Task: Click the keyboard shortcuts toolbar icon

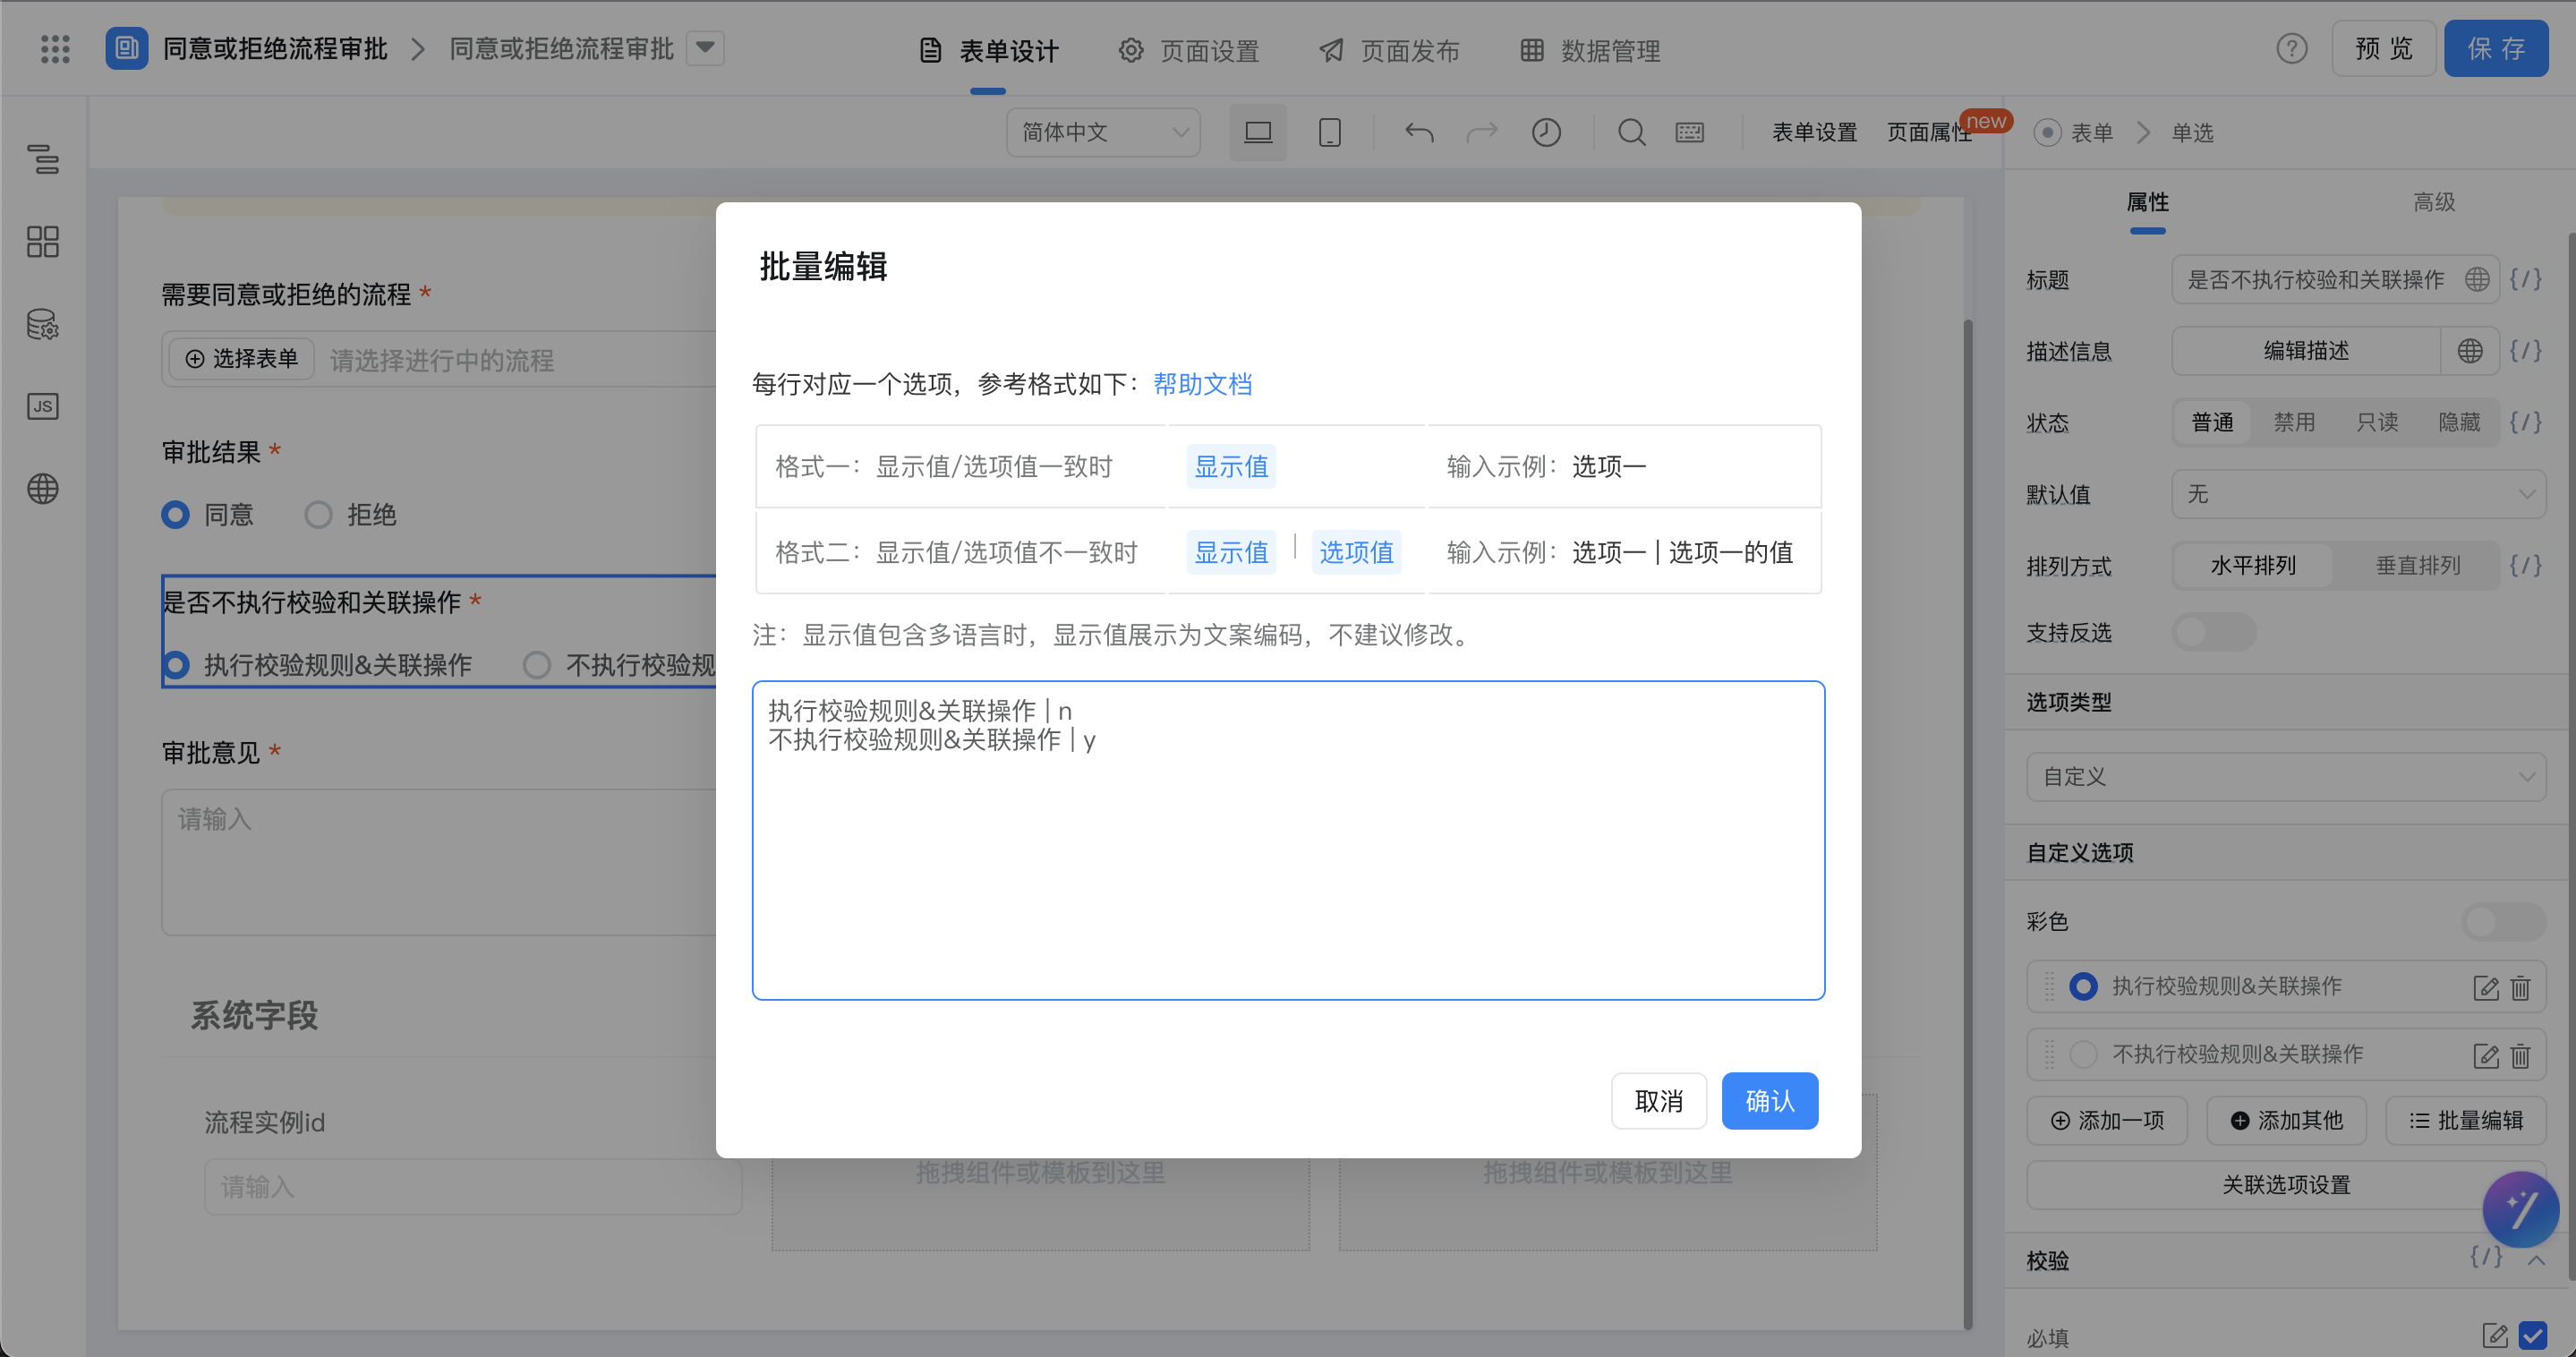Action: click(1690, 132)
